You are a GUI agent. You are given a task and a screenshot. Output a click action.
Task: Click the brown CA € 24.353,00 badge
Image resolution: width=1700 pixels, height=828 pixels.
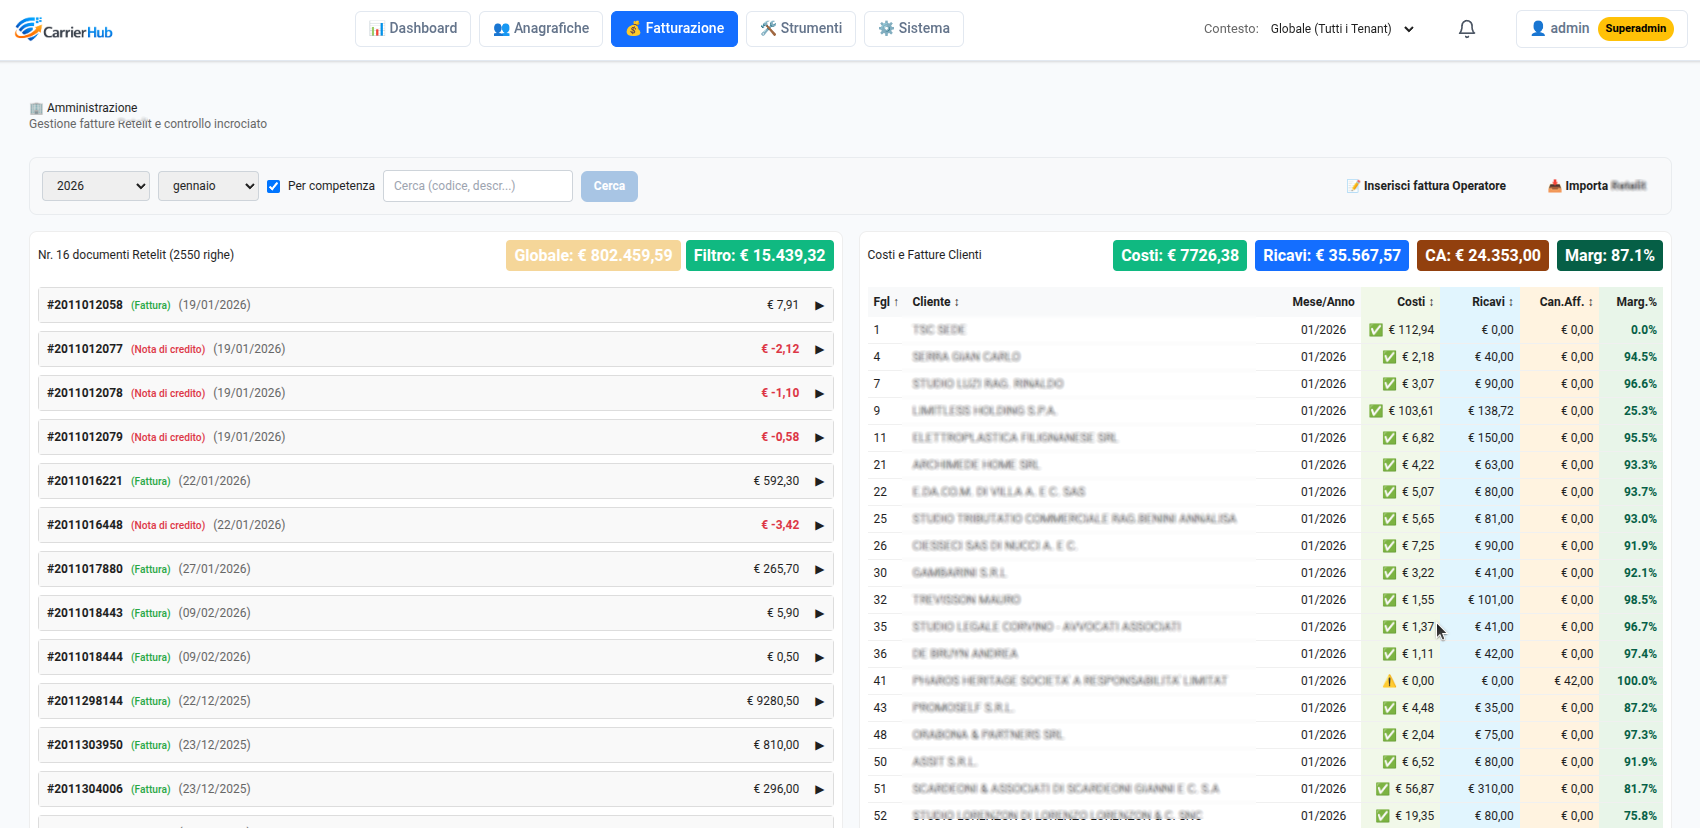(1483, 256)
